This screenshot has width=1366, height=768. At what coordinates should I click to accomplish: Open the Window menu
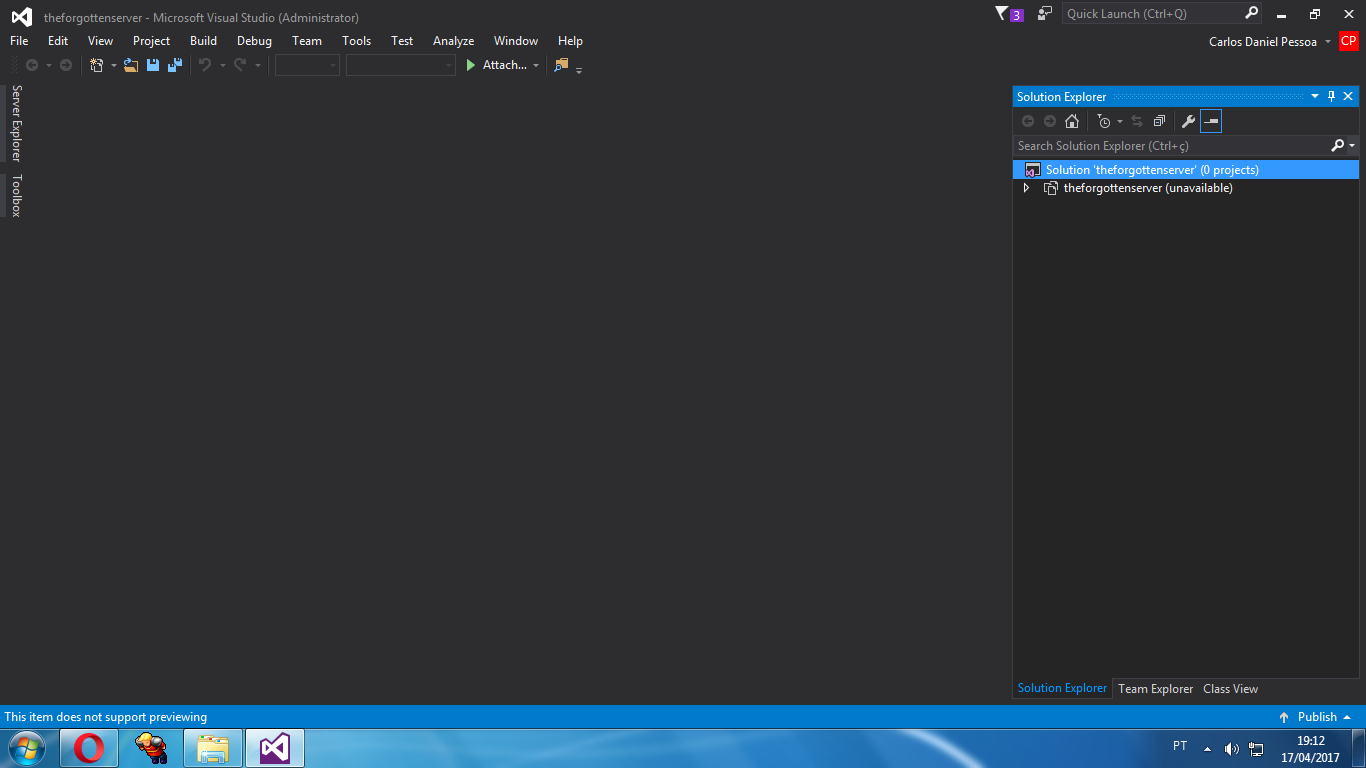pos(516,41)
